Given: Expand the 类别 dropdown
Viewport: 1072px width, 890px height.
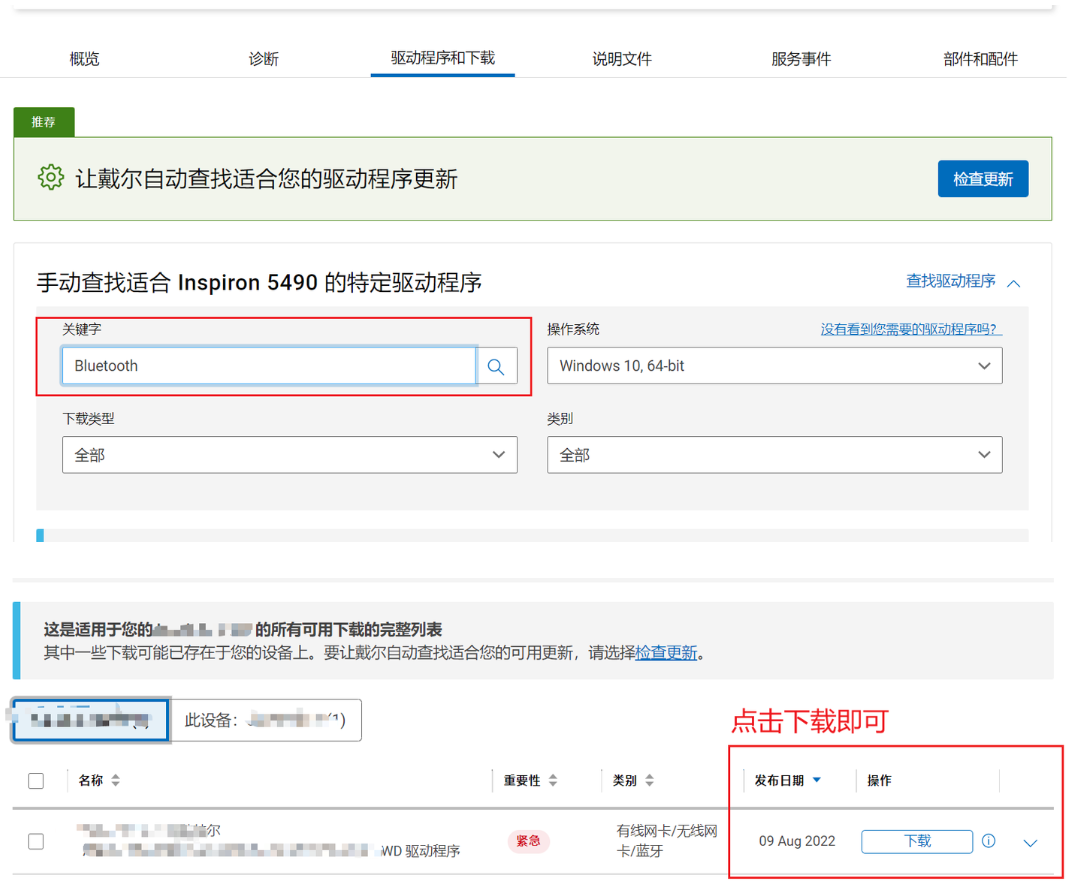Looking at the screenshot, I should click(775, 455).
